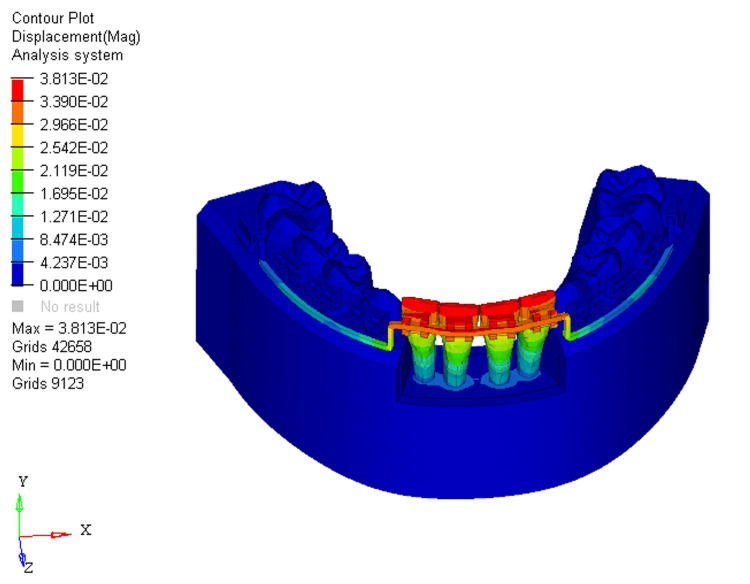750x584 pixels.
Task: Click the Displacement(Mag) label
Action: tap(76, 37)
